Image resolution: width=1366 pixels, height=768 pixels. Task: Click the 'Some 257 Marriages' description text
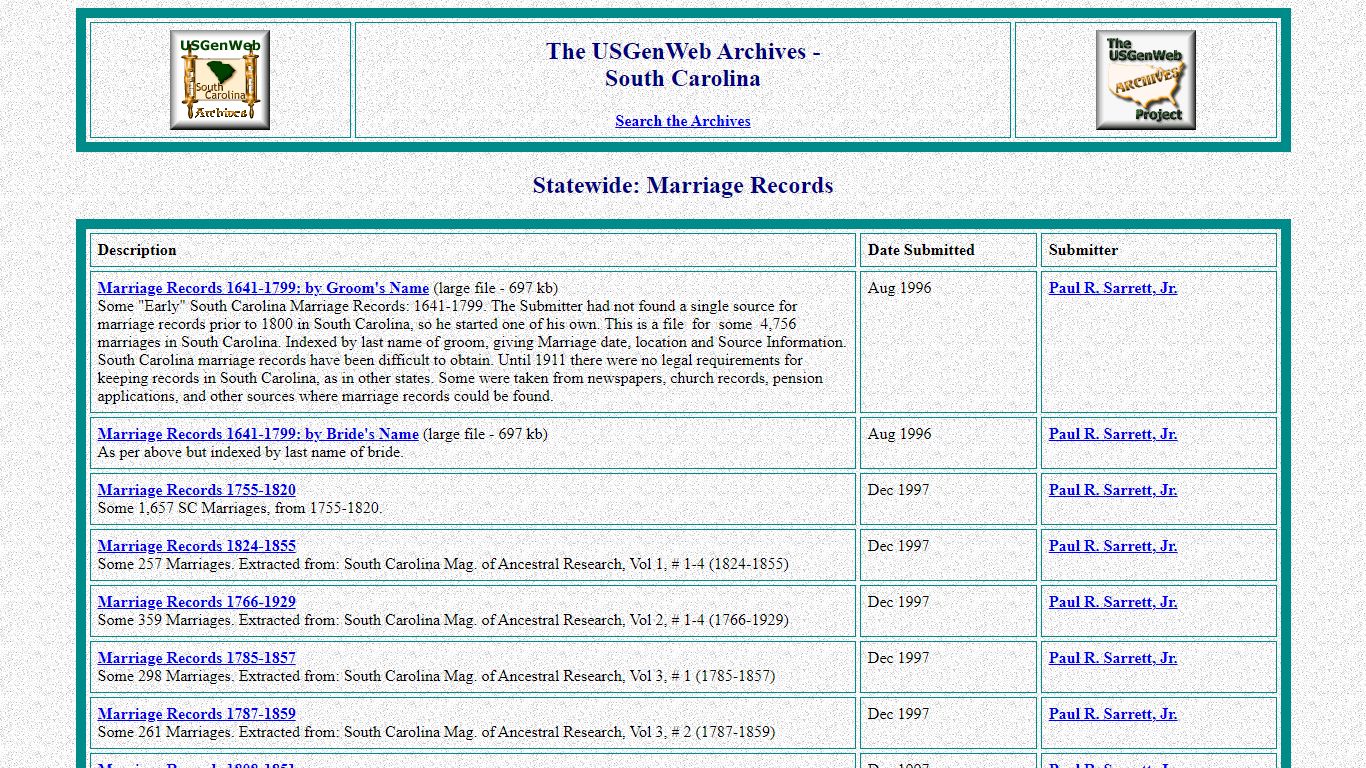[x=443, y=564]
